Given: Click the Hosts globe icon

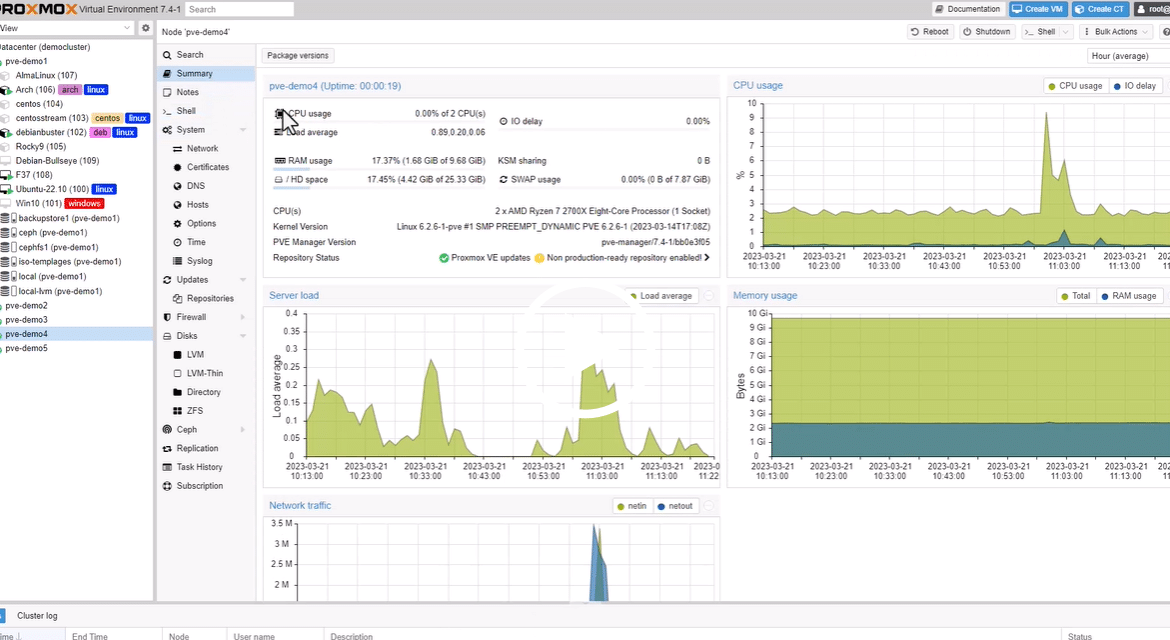Looking at the screenshot, I should tap(178, 204).
